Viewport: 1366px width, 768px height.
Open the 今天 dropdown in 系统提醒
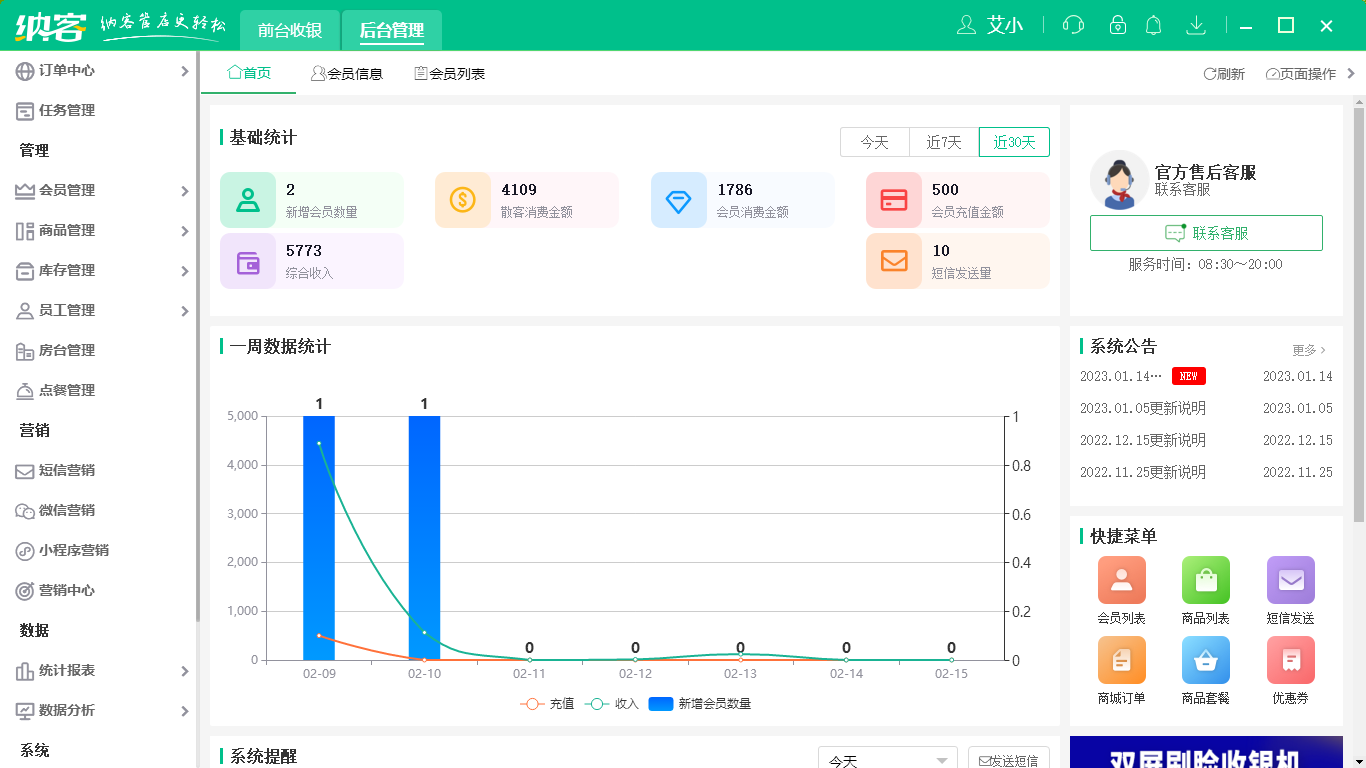click(887, 758)
